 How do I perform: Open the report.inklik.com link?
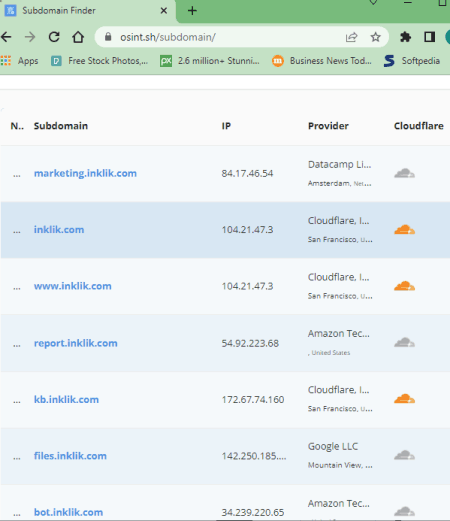coord(76,343)
